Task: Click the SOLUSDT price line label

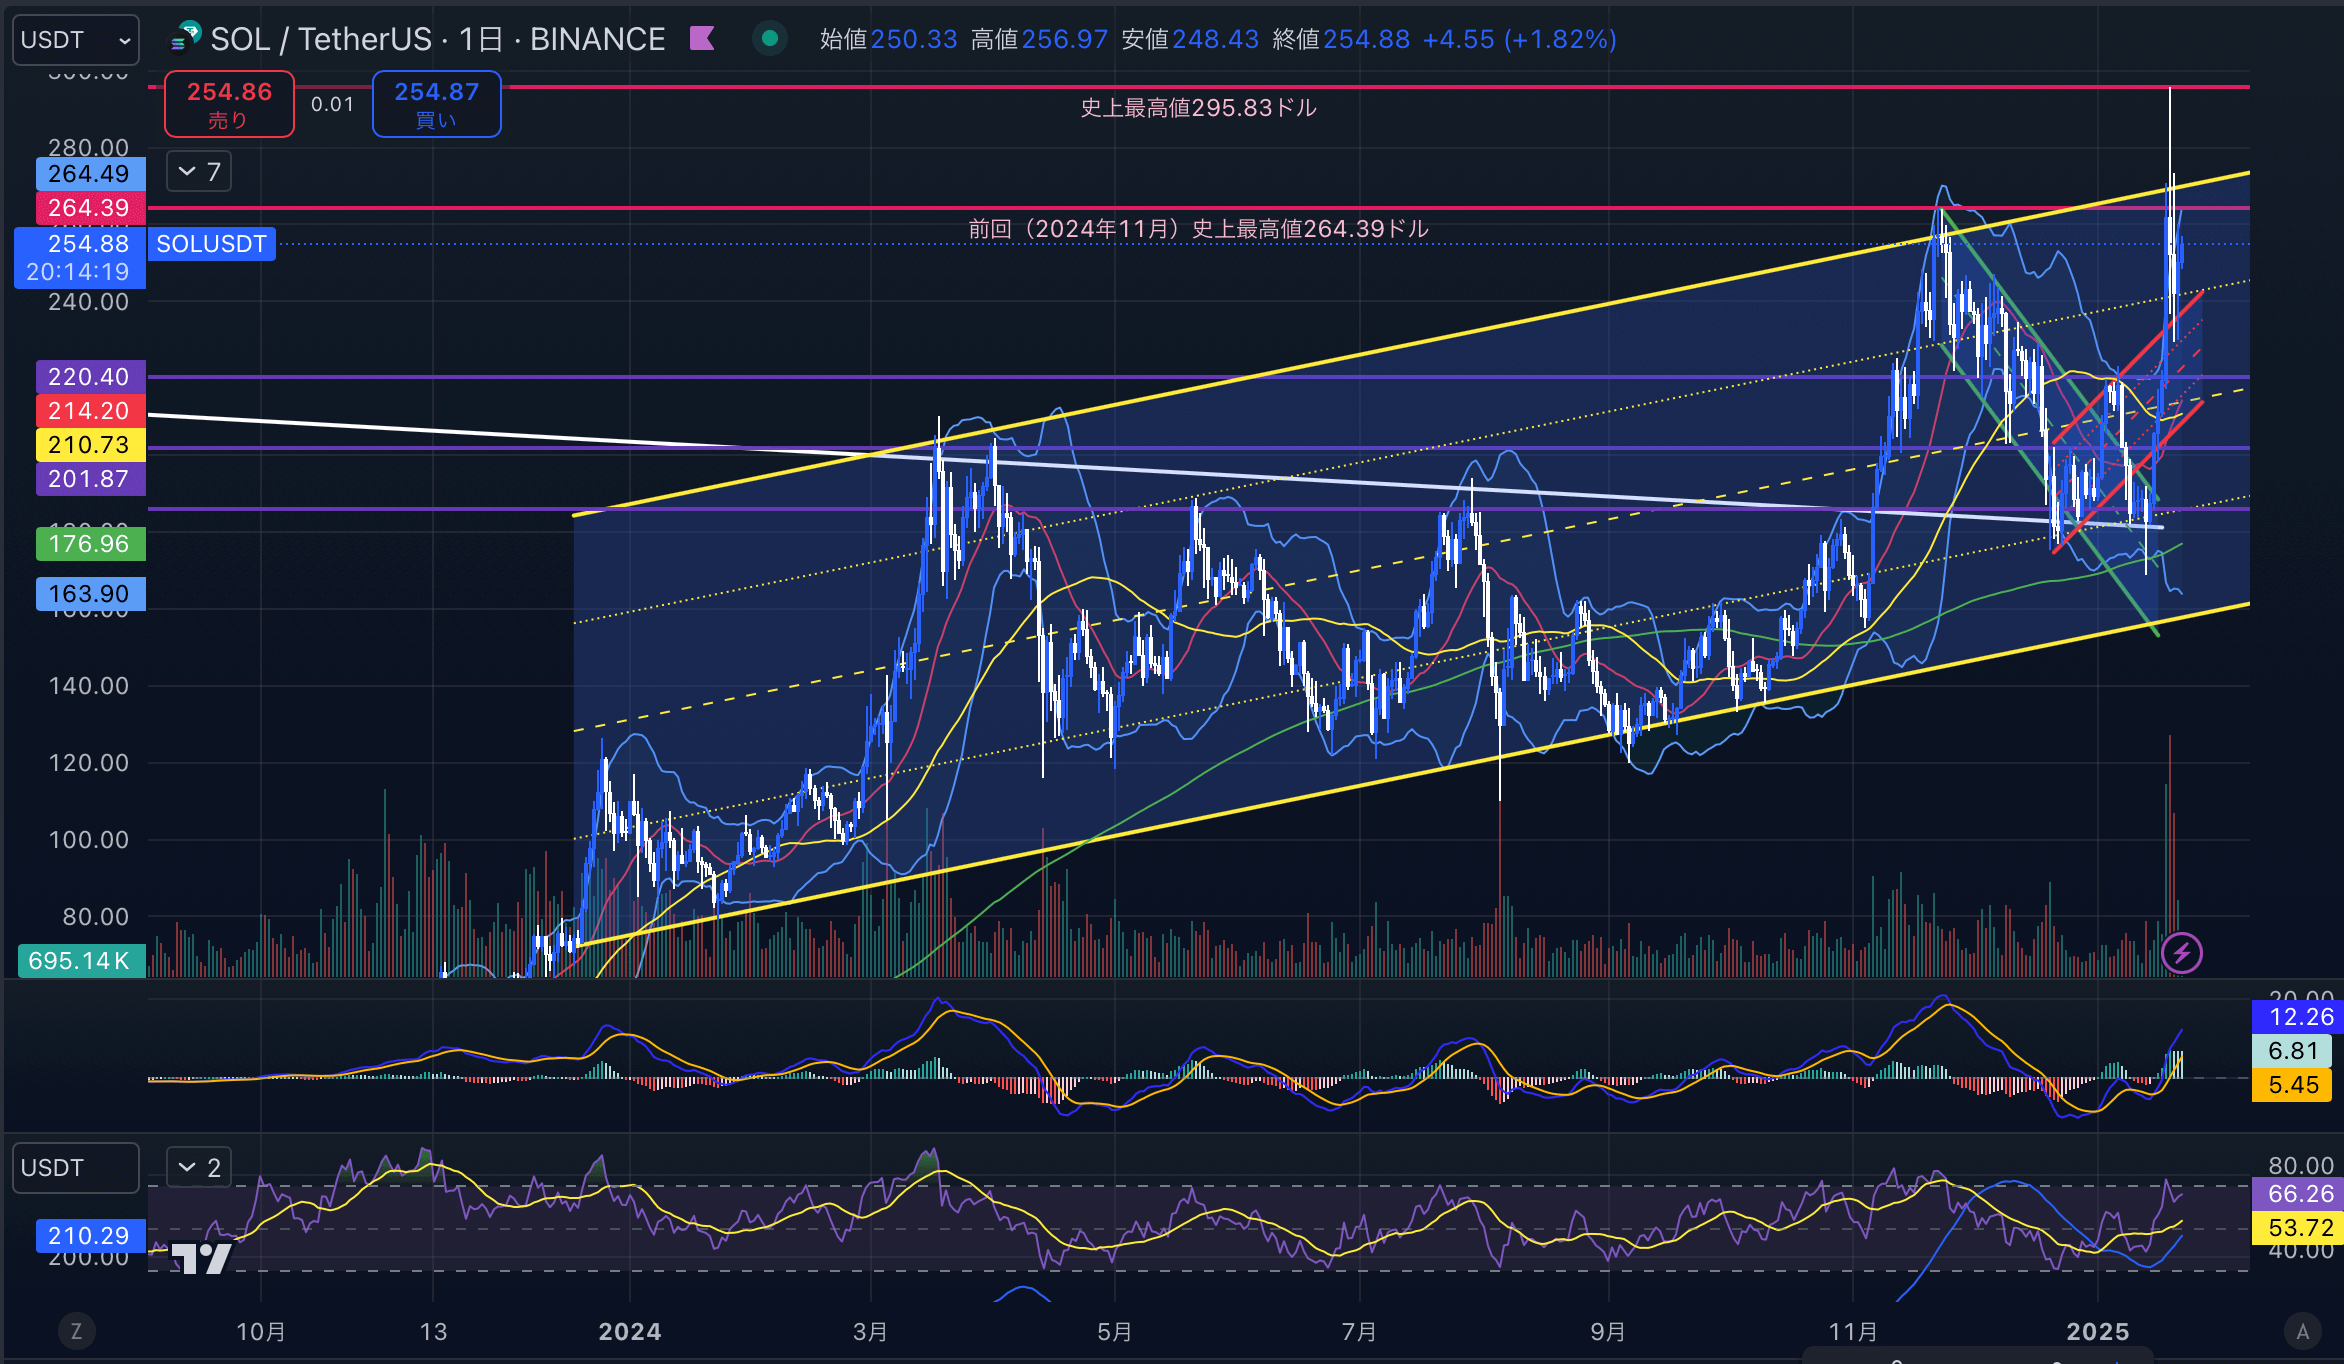Action: pos(211,244)
